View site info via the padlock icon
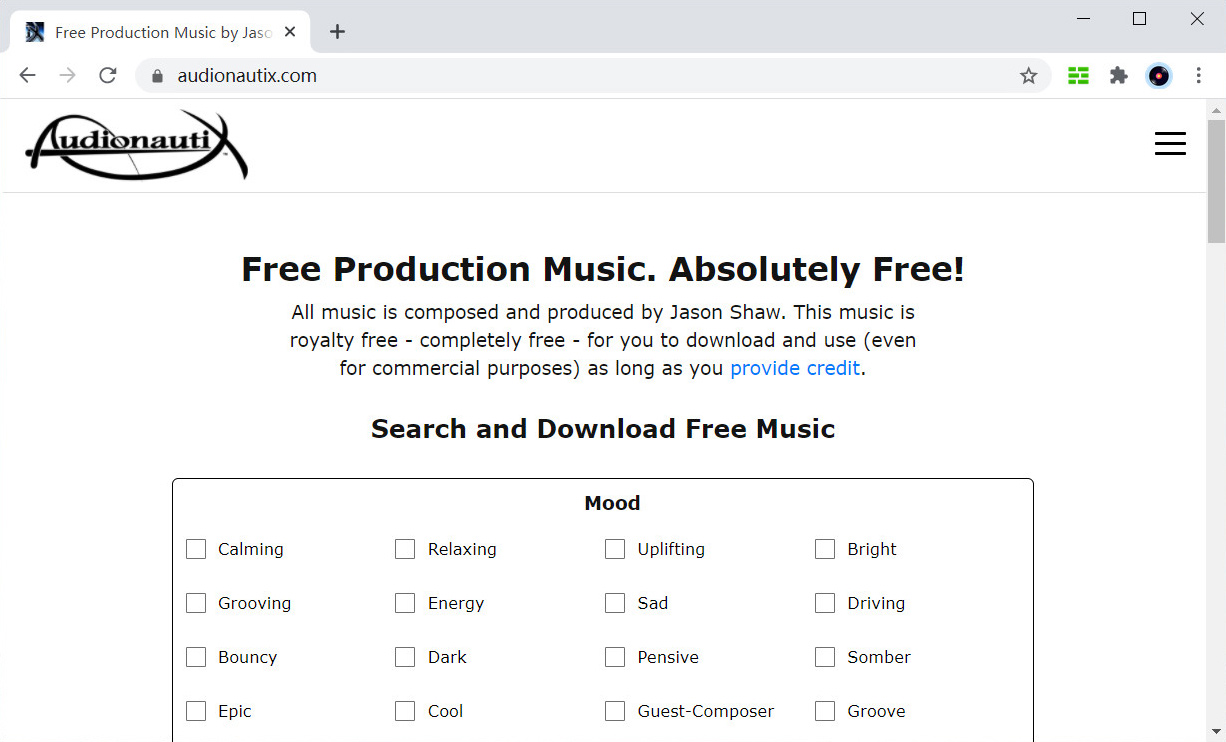1226x742 pixels. coord(157,75)
